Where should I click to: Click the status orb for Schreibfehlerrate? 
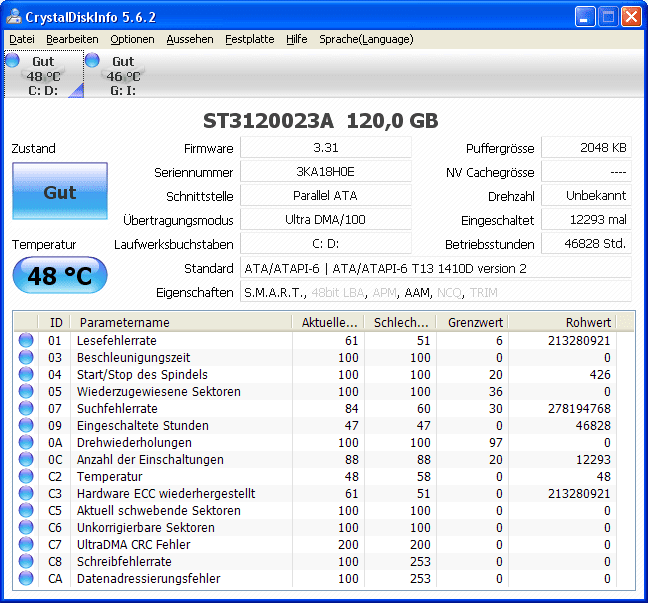(x=26, y=561)
